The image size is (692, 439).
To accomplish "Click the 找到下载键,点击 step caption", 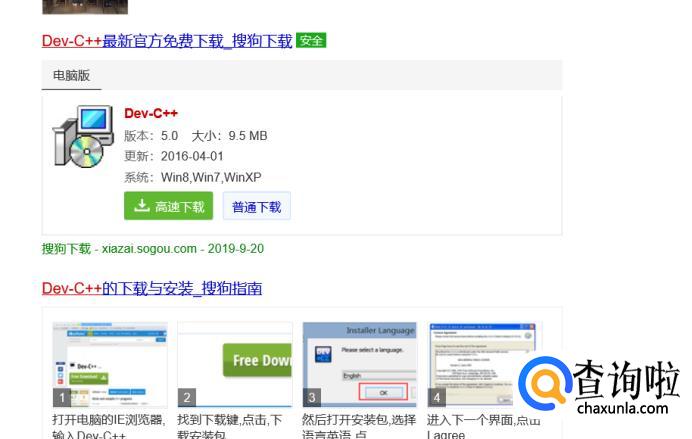I will tap(229, 427).
